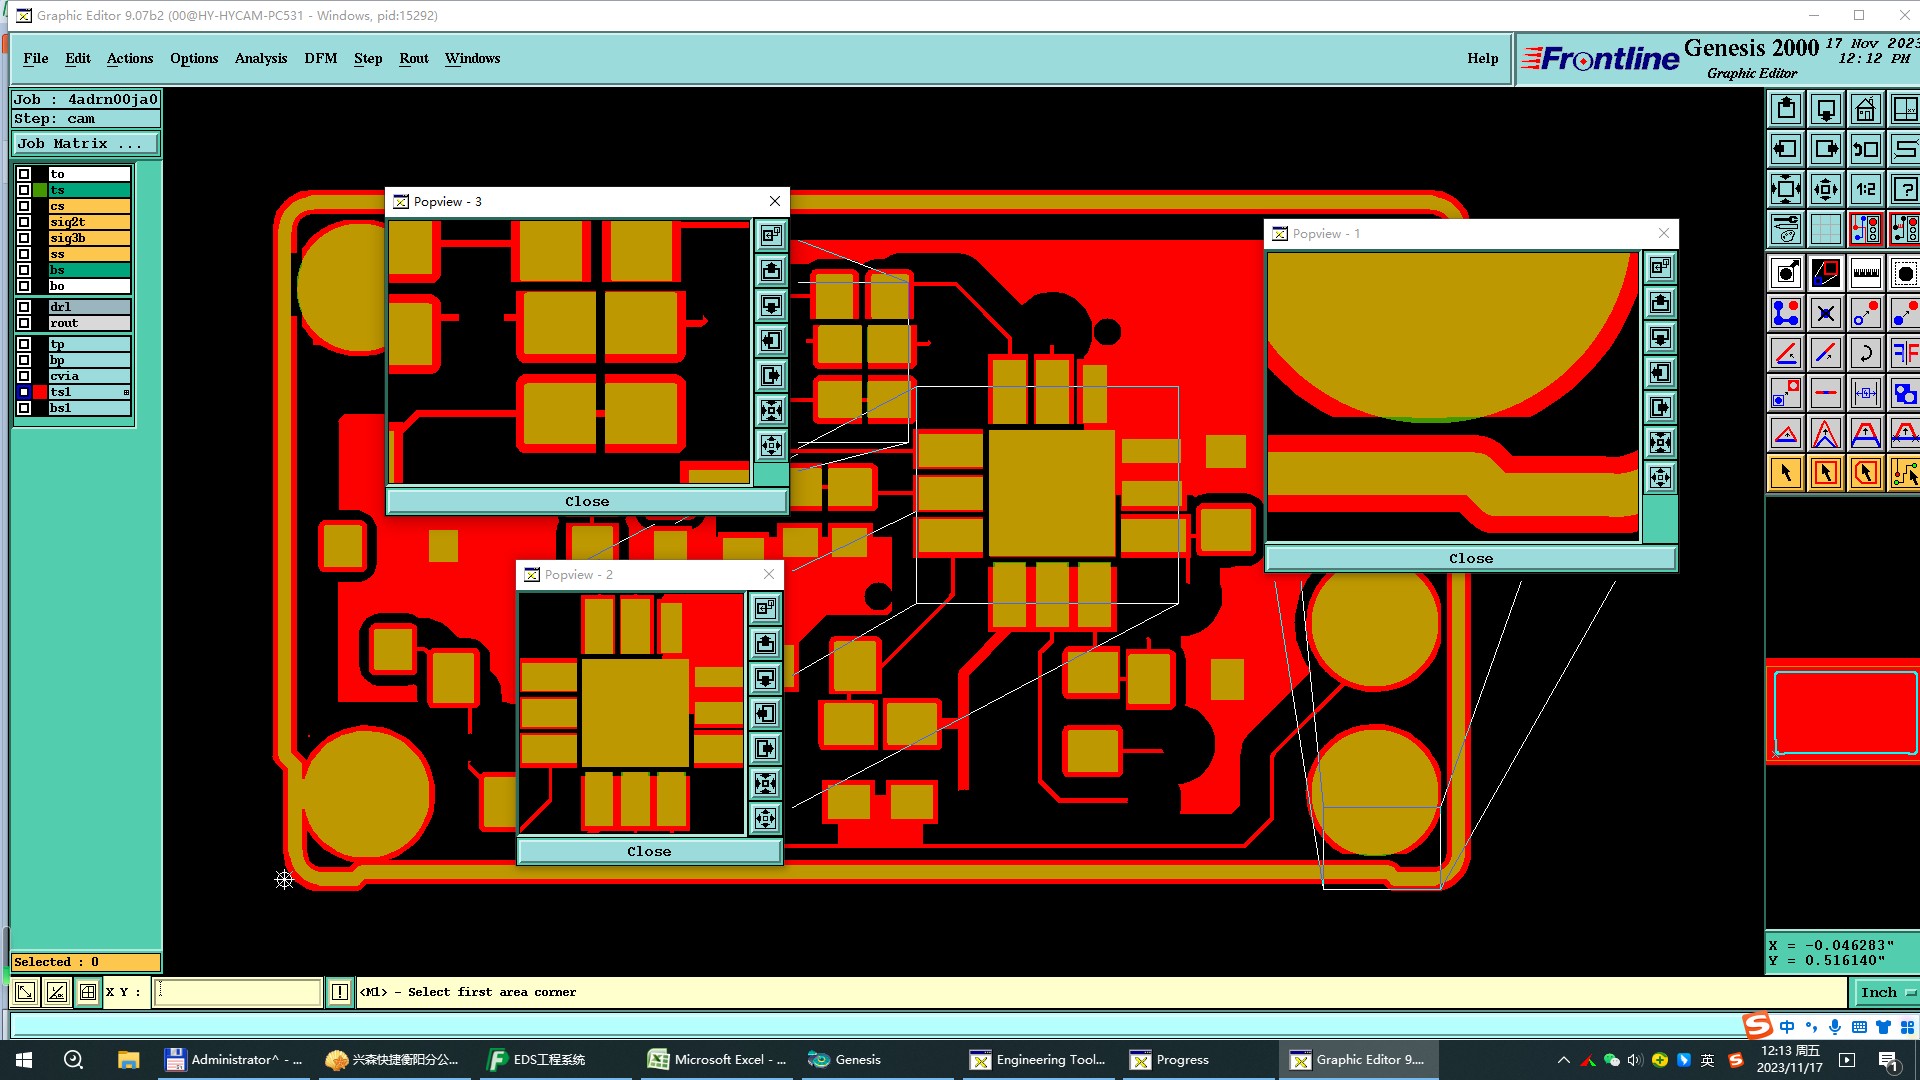Click the pan-left icon in Popview - 3
This screenshot has height=1080, width=1920.
click(771, 340)
